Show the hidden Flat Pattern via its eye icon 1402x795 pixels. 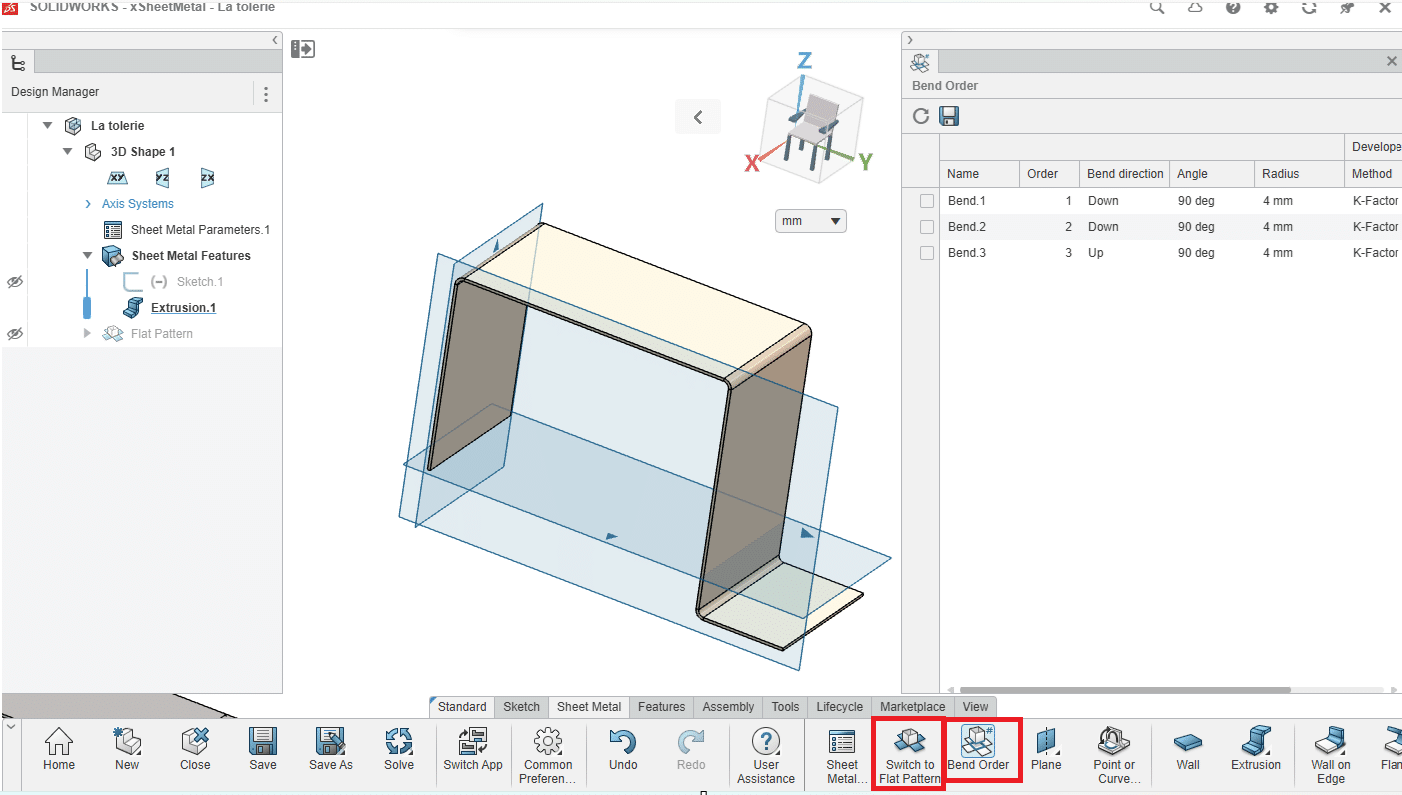(14, 334)
